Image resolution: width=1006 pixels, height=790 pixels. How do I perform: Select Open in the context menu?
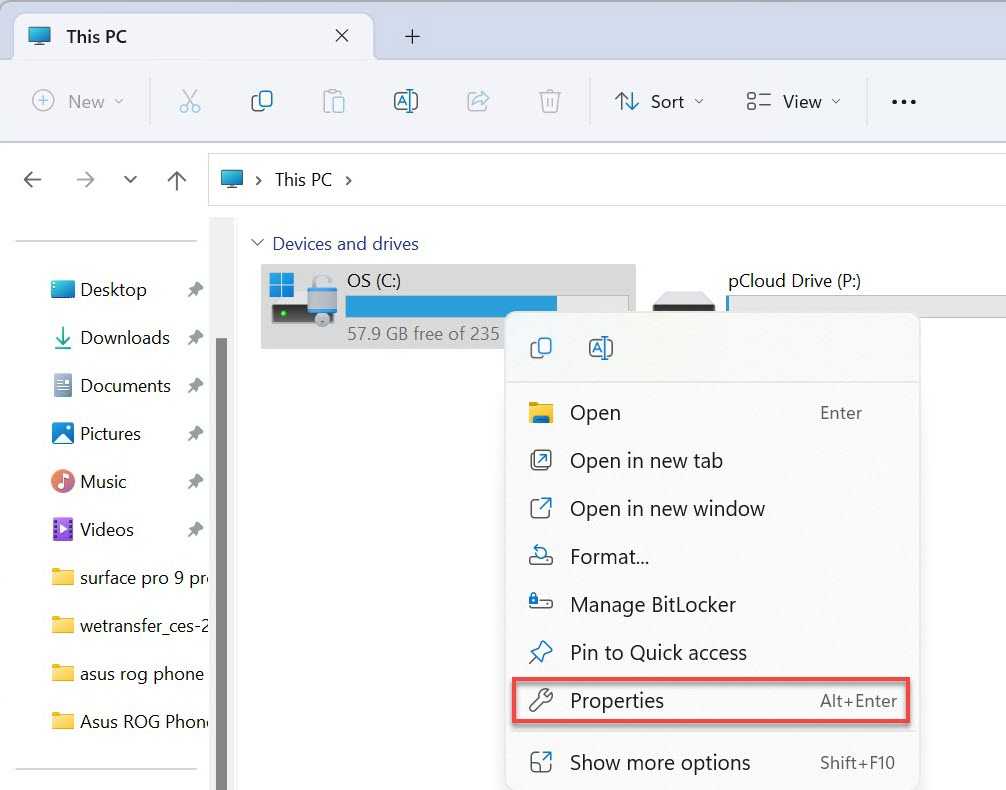tap(712, 413)
